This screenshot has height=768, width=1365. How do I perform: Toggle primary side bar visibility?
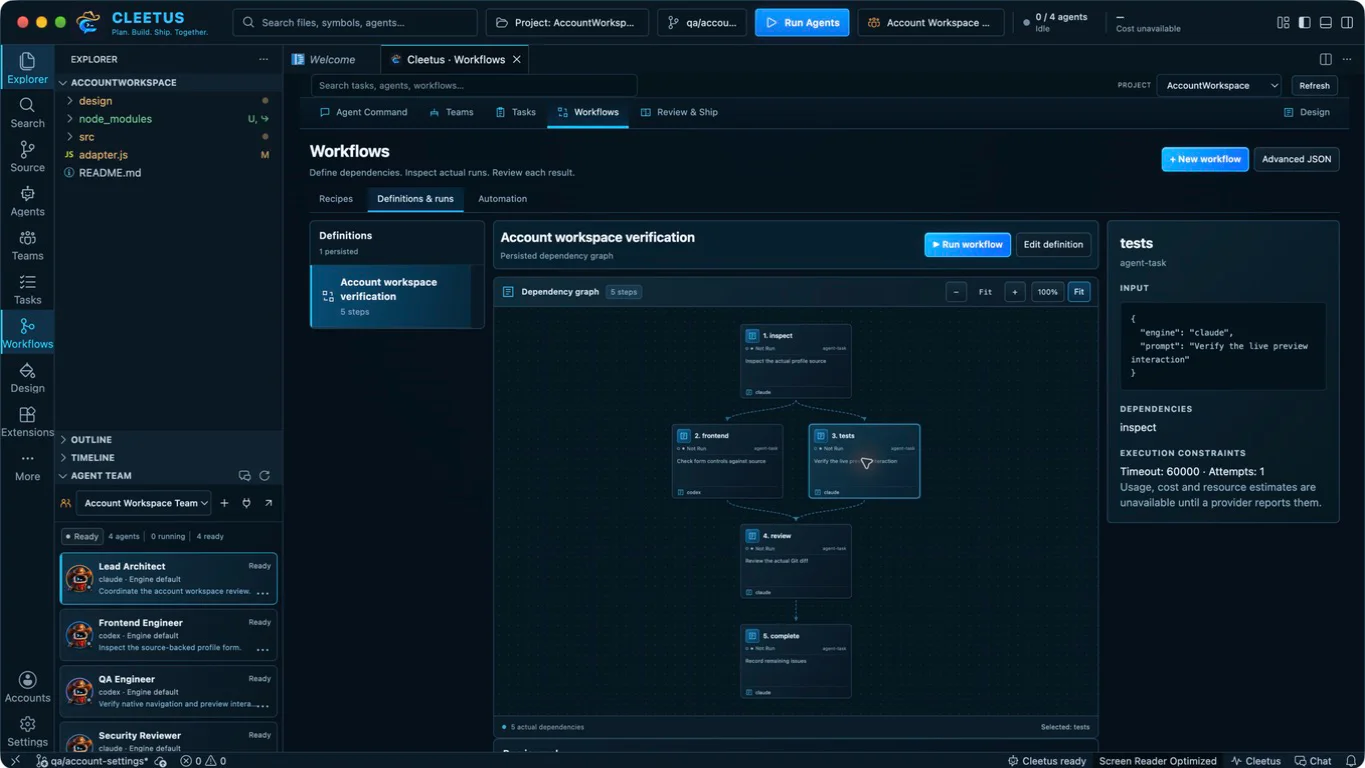[x=1304, y=22]
